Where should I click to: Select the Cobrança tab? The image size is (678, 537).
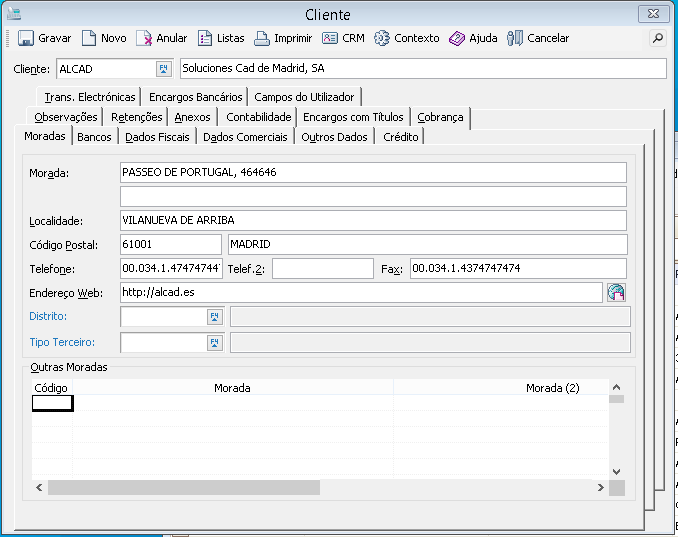point(440,117)
